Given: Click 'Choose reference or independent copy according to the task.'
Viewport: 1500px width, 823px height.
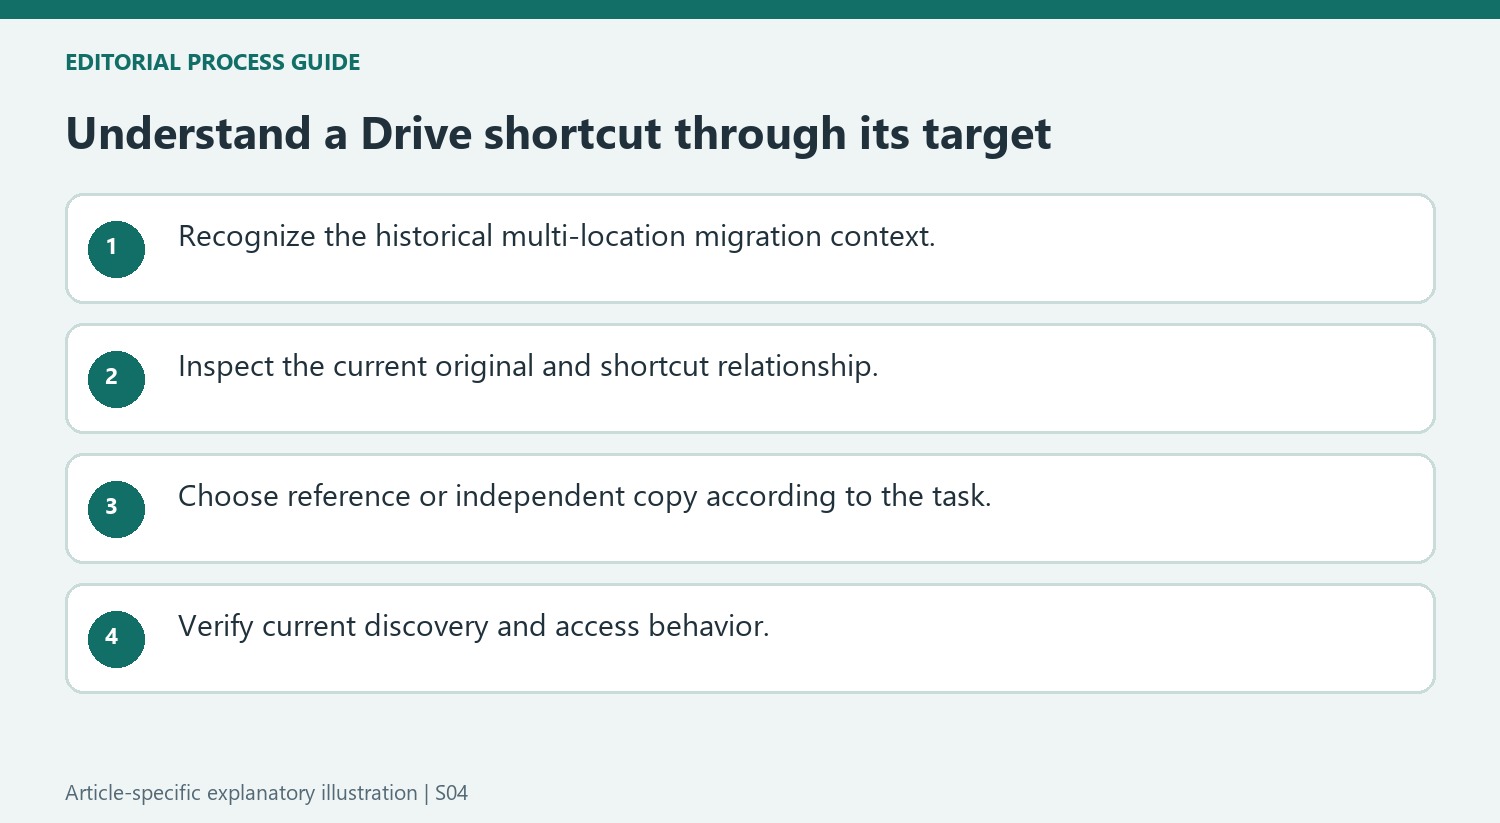Looking at the screenshot, I should [584, 497].
